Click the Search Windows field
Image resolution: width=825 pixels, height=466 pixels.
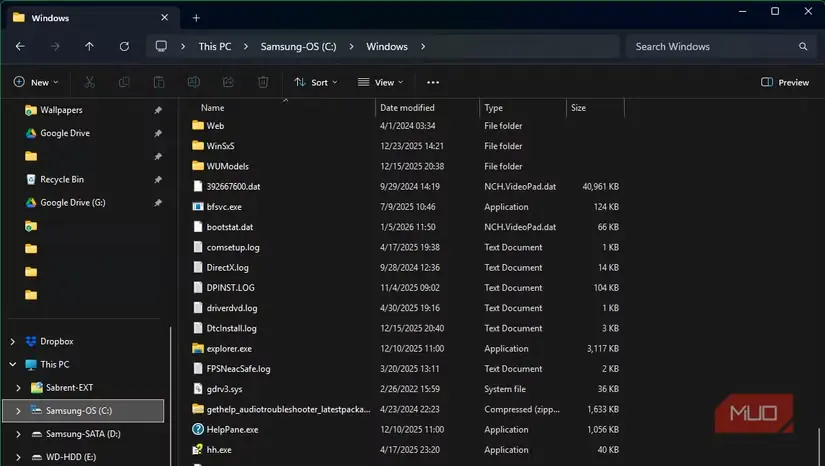tap(720, 46)
